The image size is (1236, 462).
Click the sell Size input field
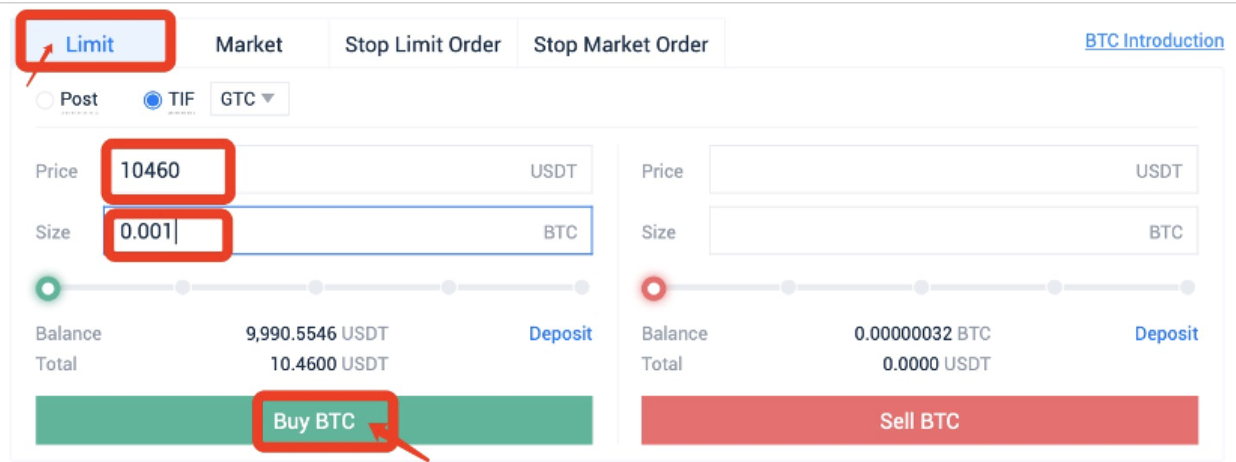[952, 232]
